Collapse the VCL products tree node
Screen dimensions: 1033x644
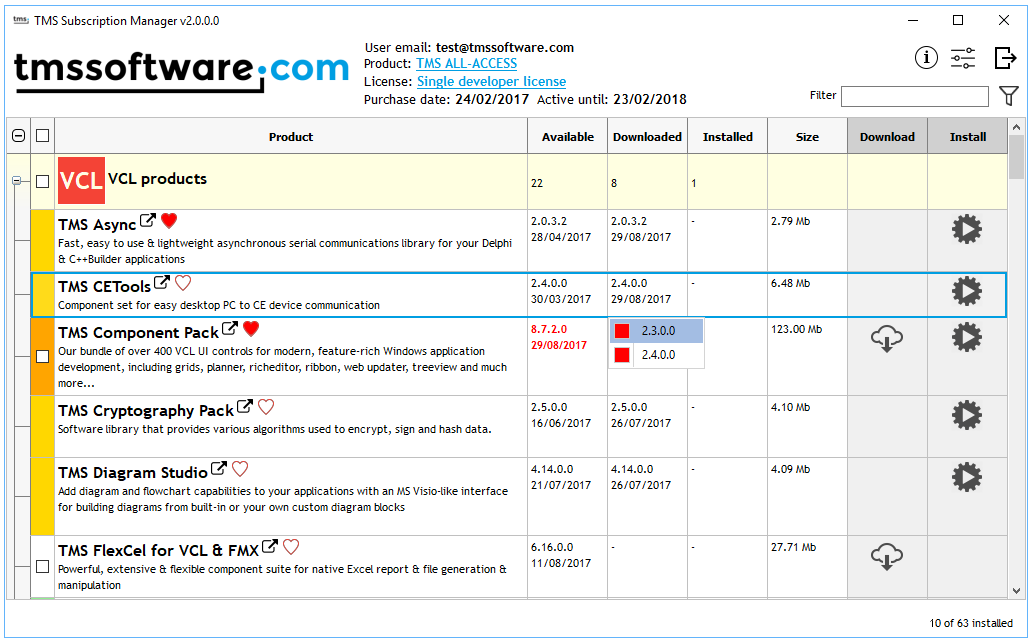16,181
